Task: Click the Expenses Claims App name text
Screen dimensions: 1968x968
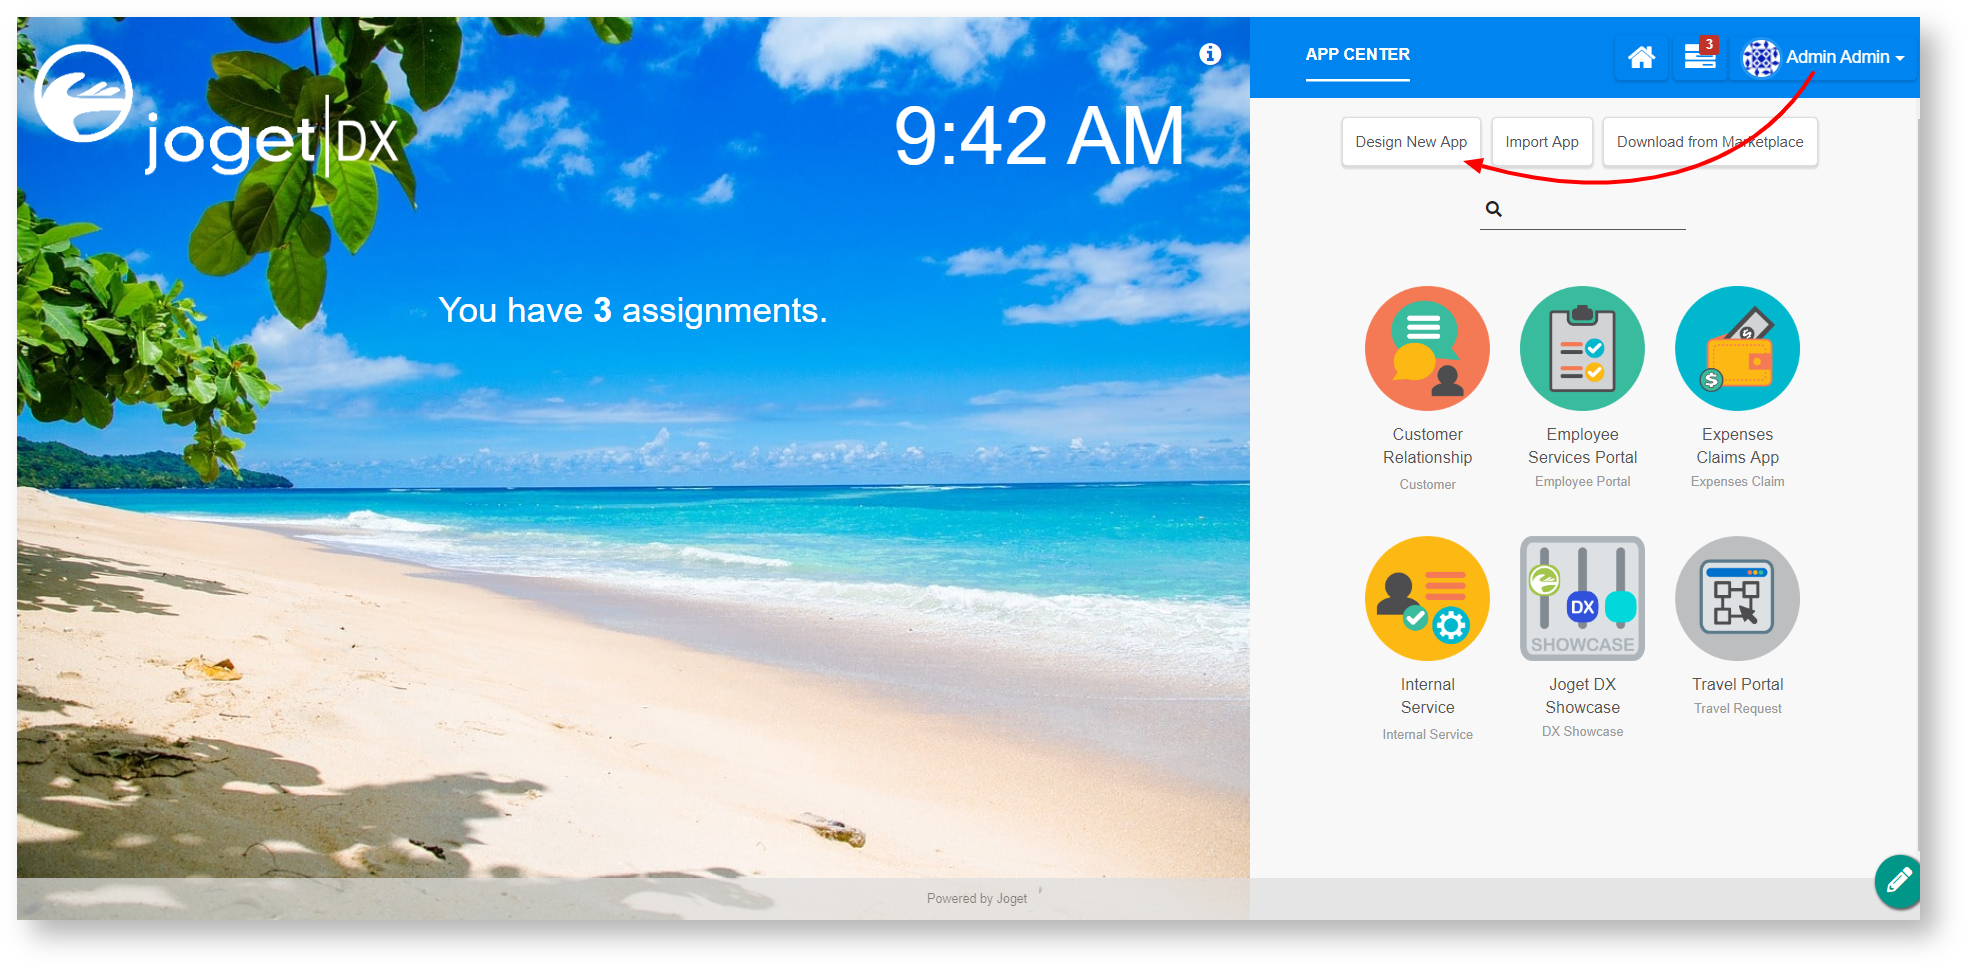Action: tap(1737, 446)
